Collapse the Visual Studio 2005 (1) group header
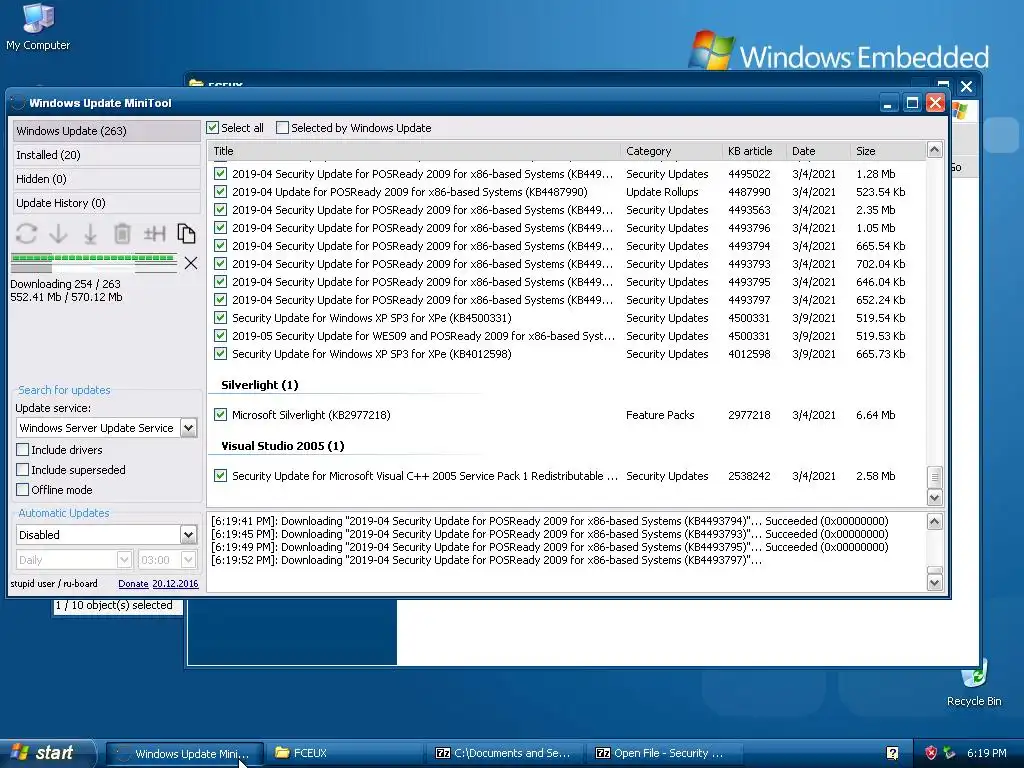 pos(283,446)
